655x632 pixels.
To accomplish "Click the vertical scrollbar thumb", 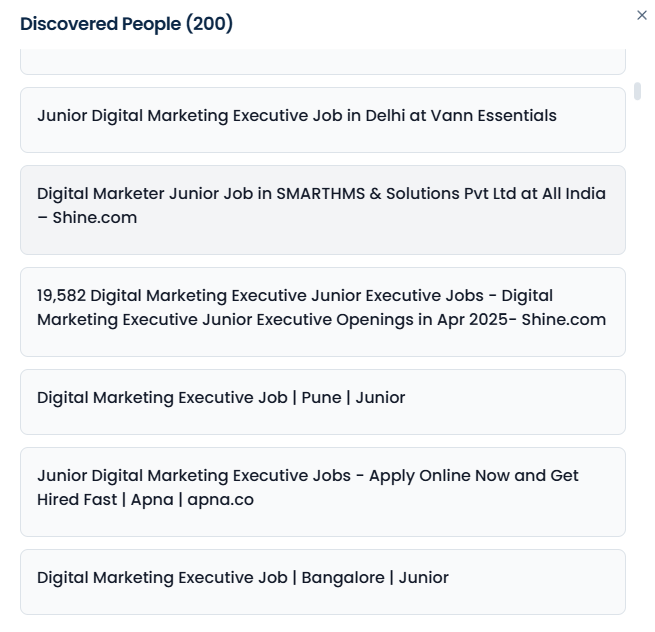I will pos(637,91).
